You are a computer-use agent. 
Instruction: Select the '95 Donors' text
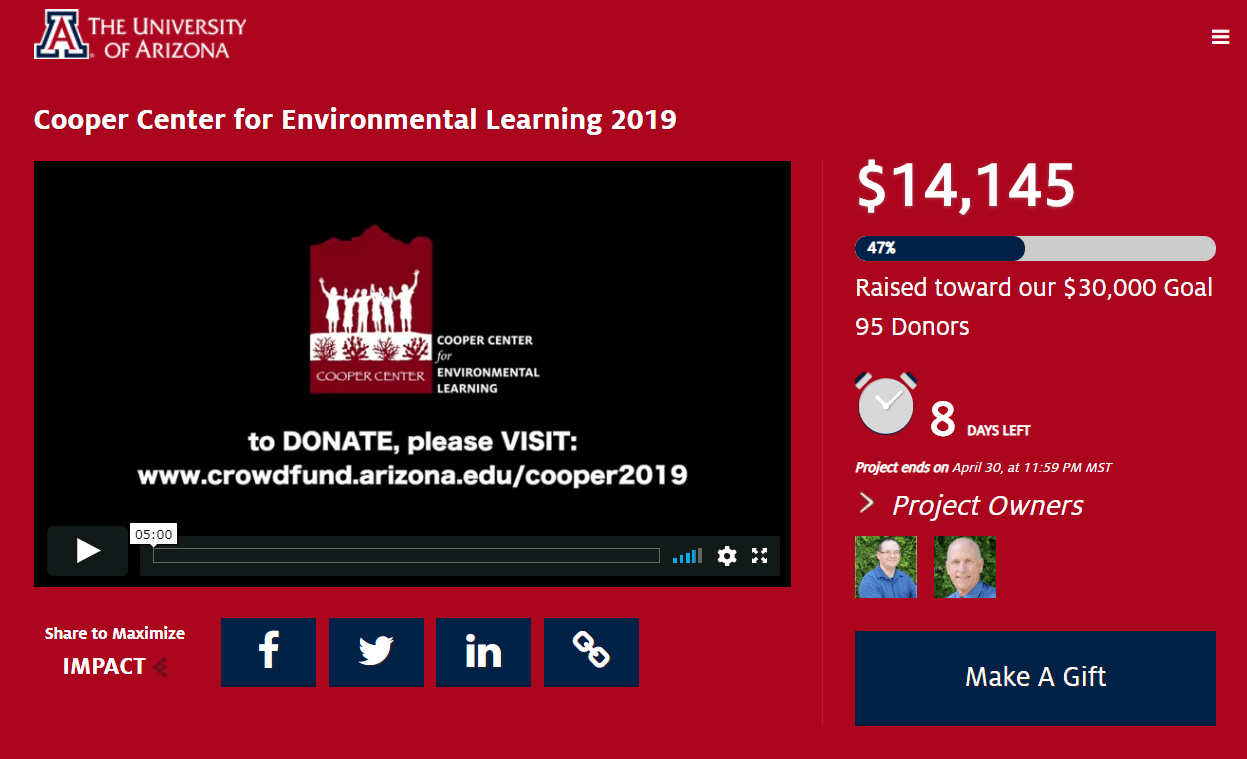point(912,326)
